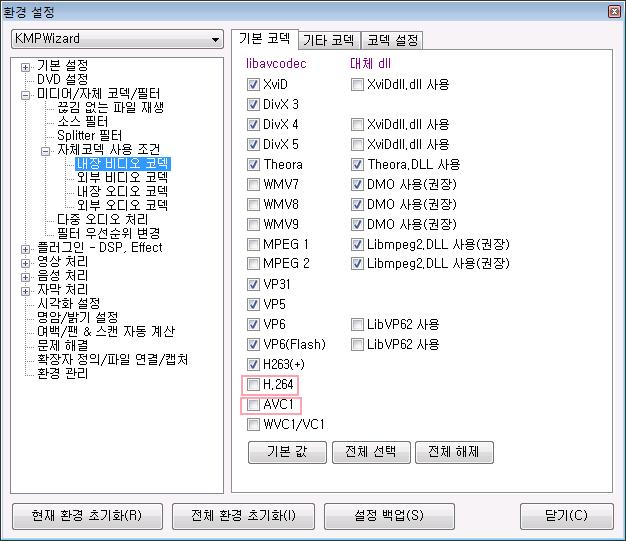The image size is (626, 541).
Task: Open the 코덱 설정 tab
Action: [392, 40]
